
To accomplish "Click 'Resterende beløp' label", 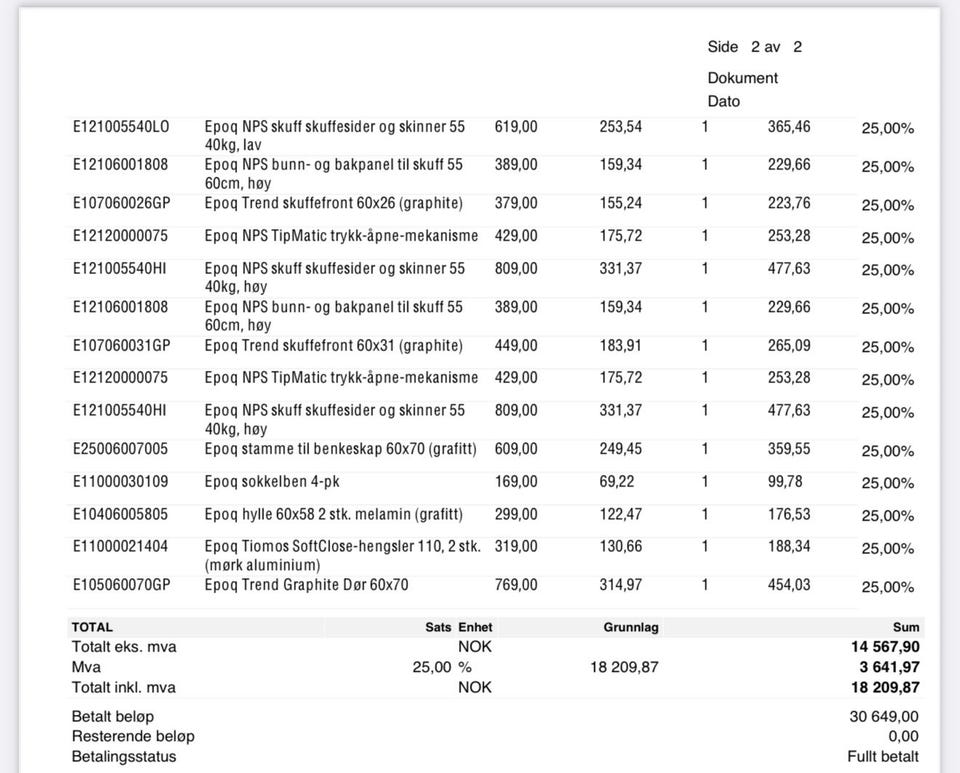I will pos(133,736).
